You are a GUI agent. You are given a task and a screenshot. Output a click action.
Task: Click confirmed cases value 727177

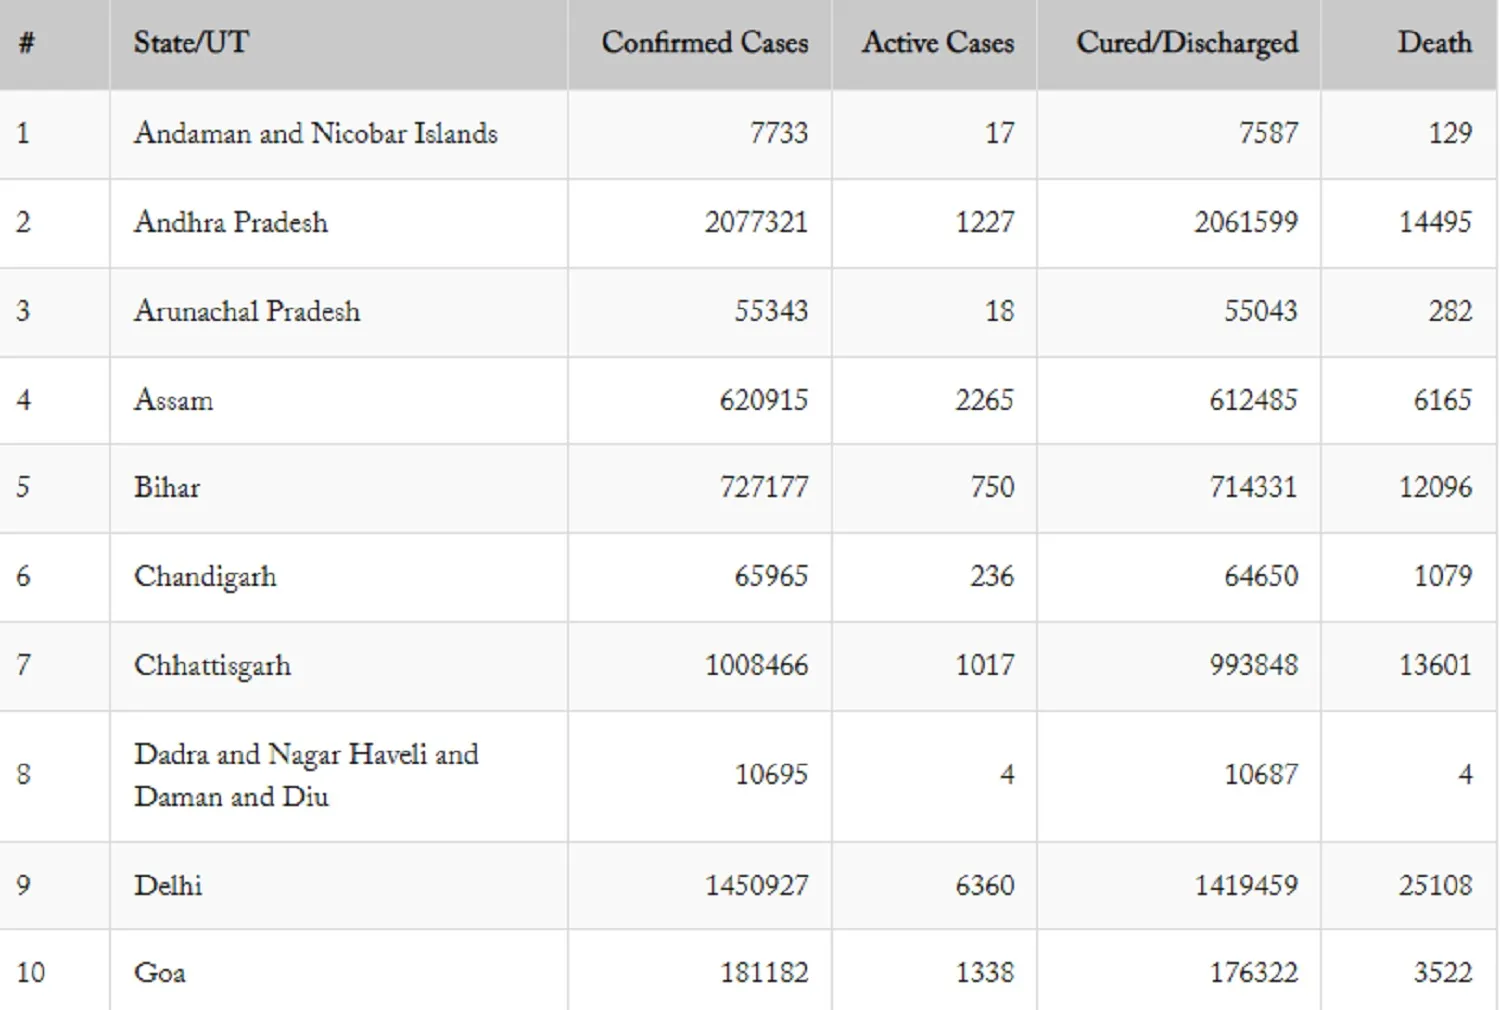click(x=764, y=488)
